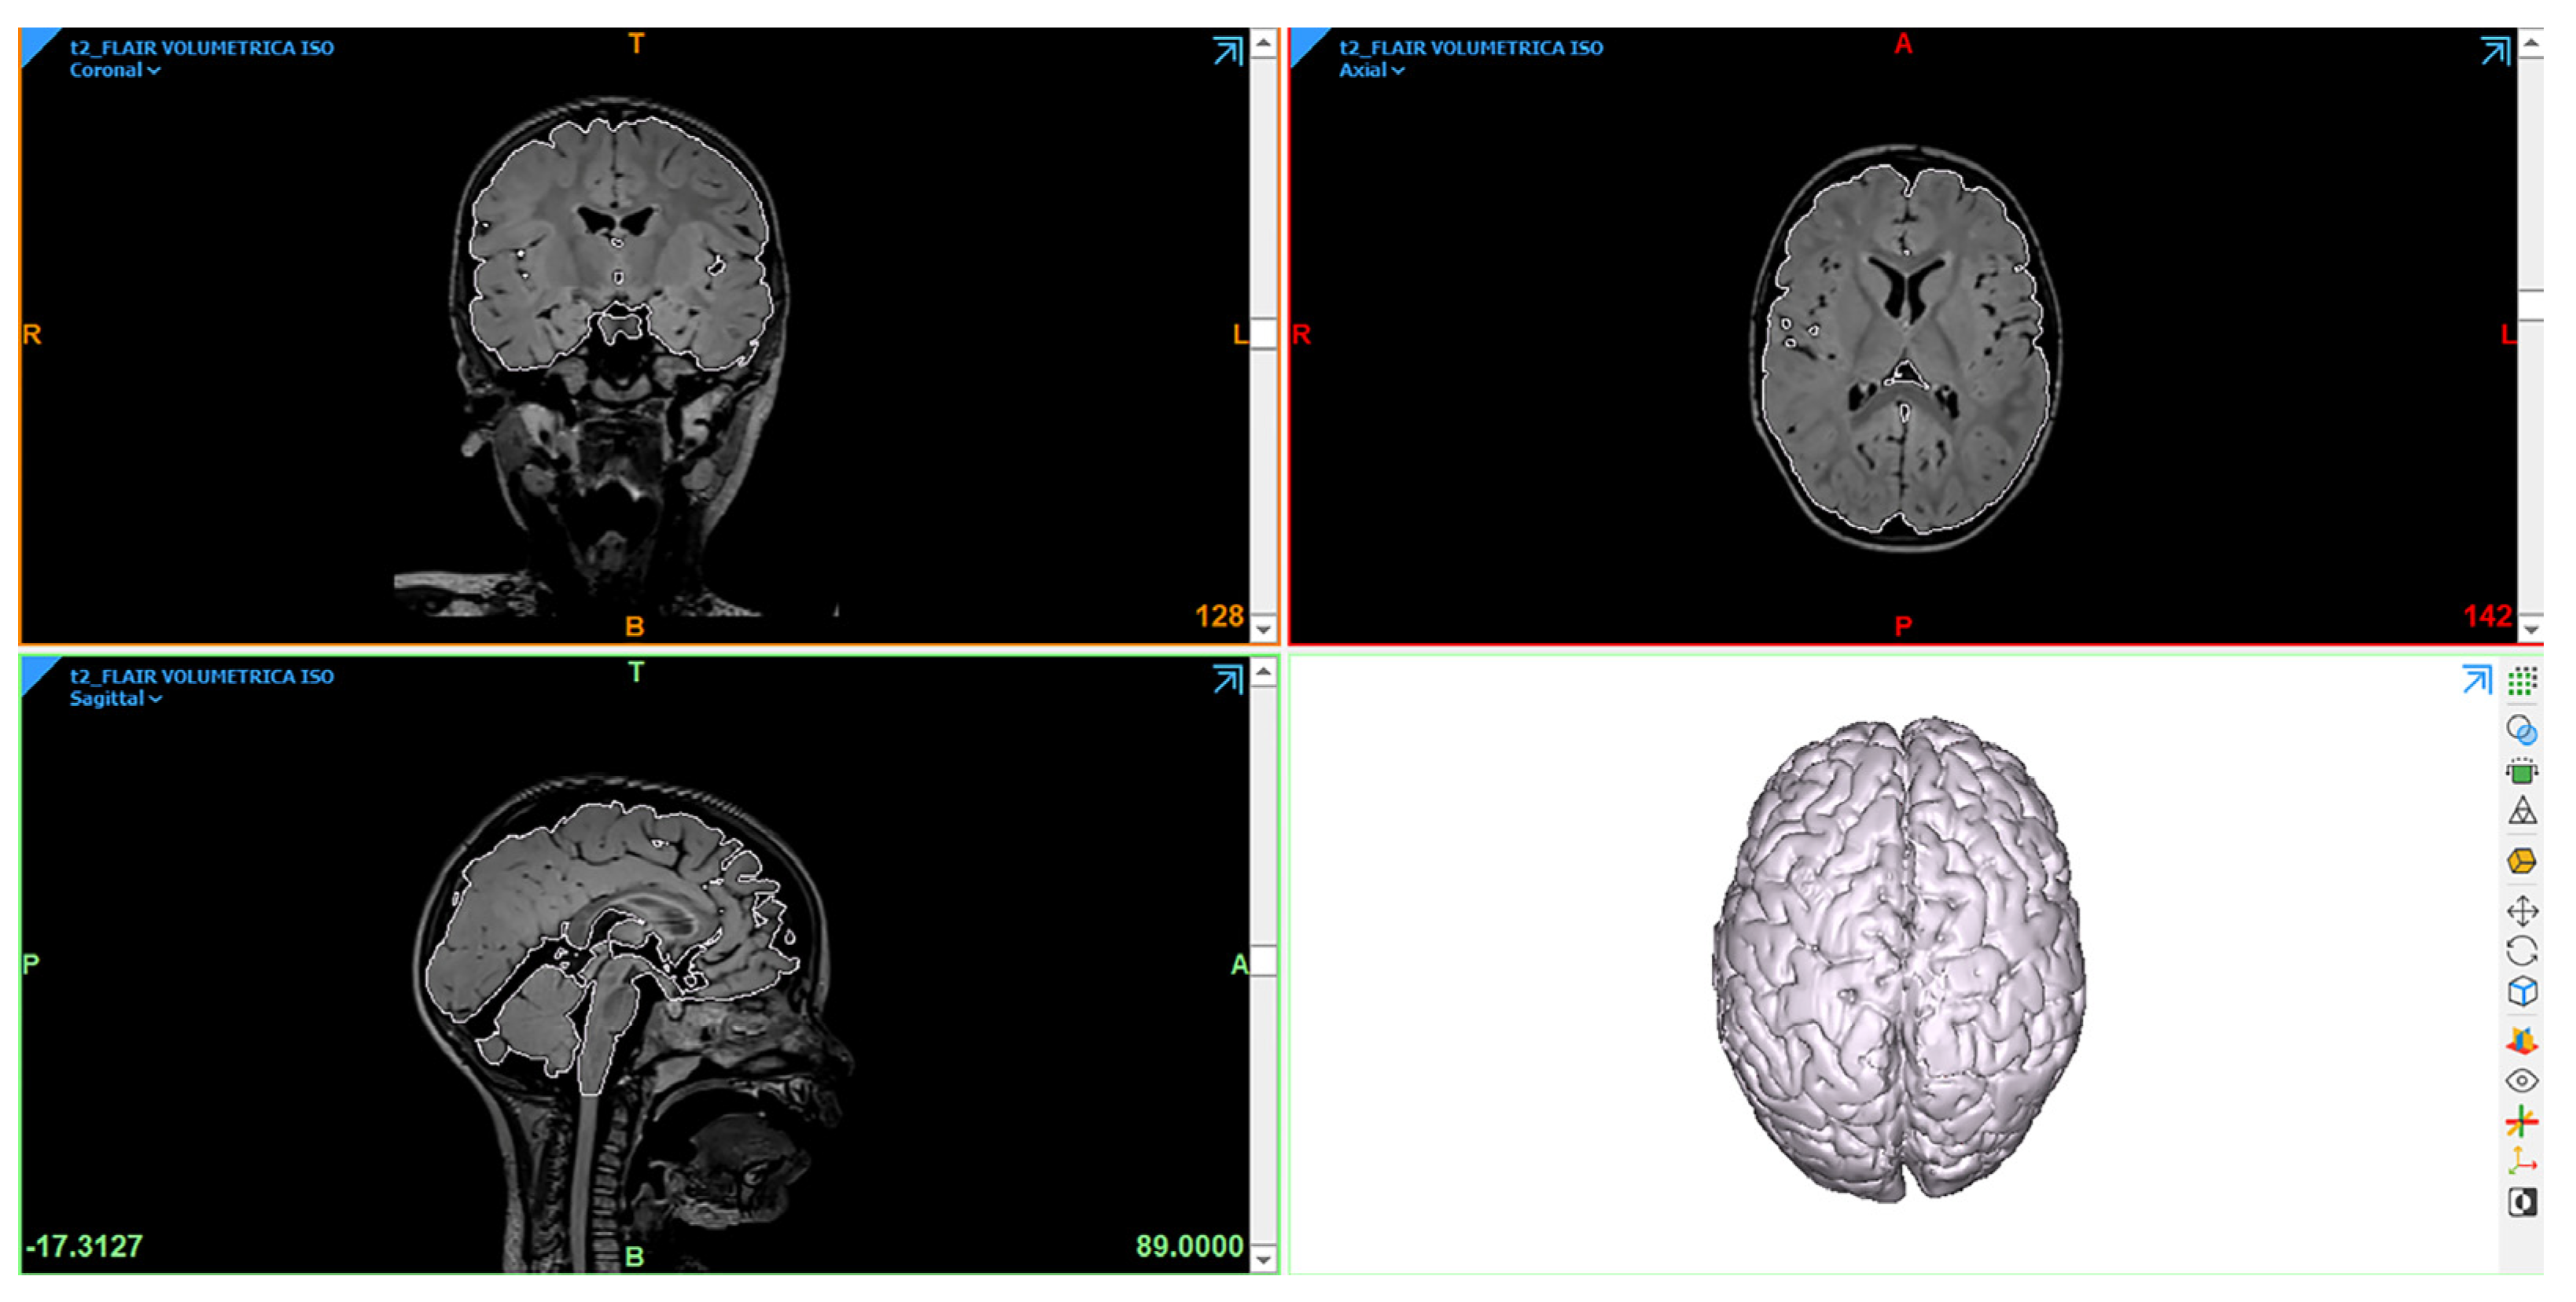Activate the circular rotate tool
The height and width of the screenshot is (1302, 2576).
[x=2521, y=951]
